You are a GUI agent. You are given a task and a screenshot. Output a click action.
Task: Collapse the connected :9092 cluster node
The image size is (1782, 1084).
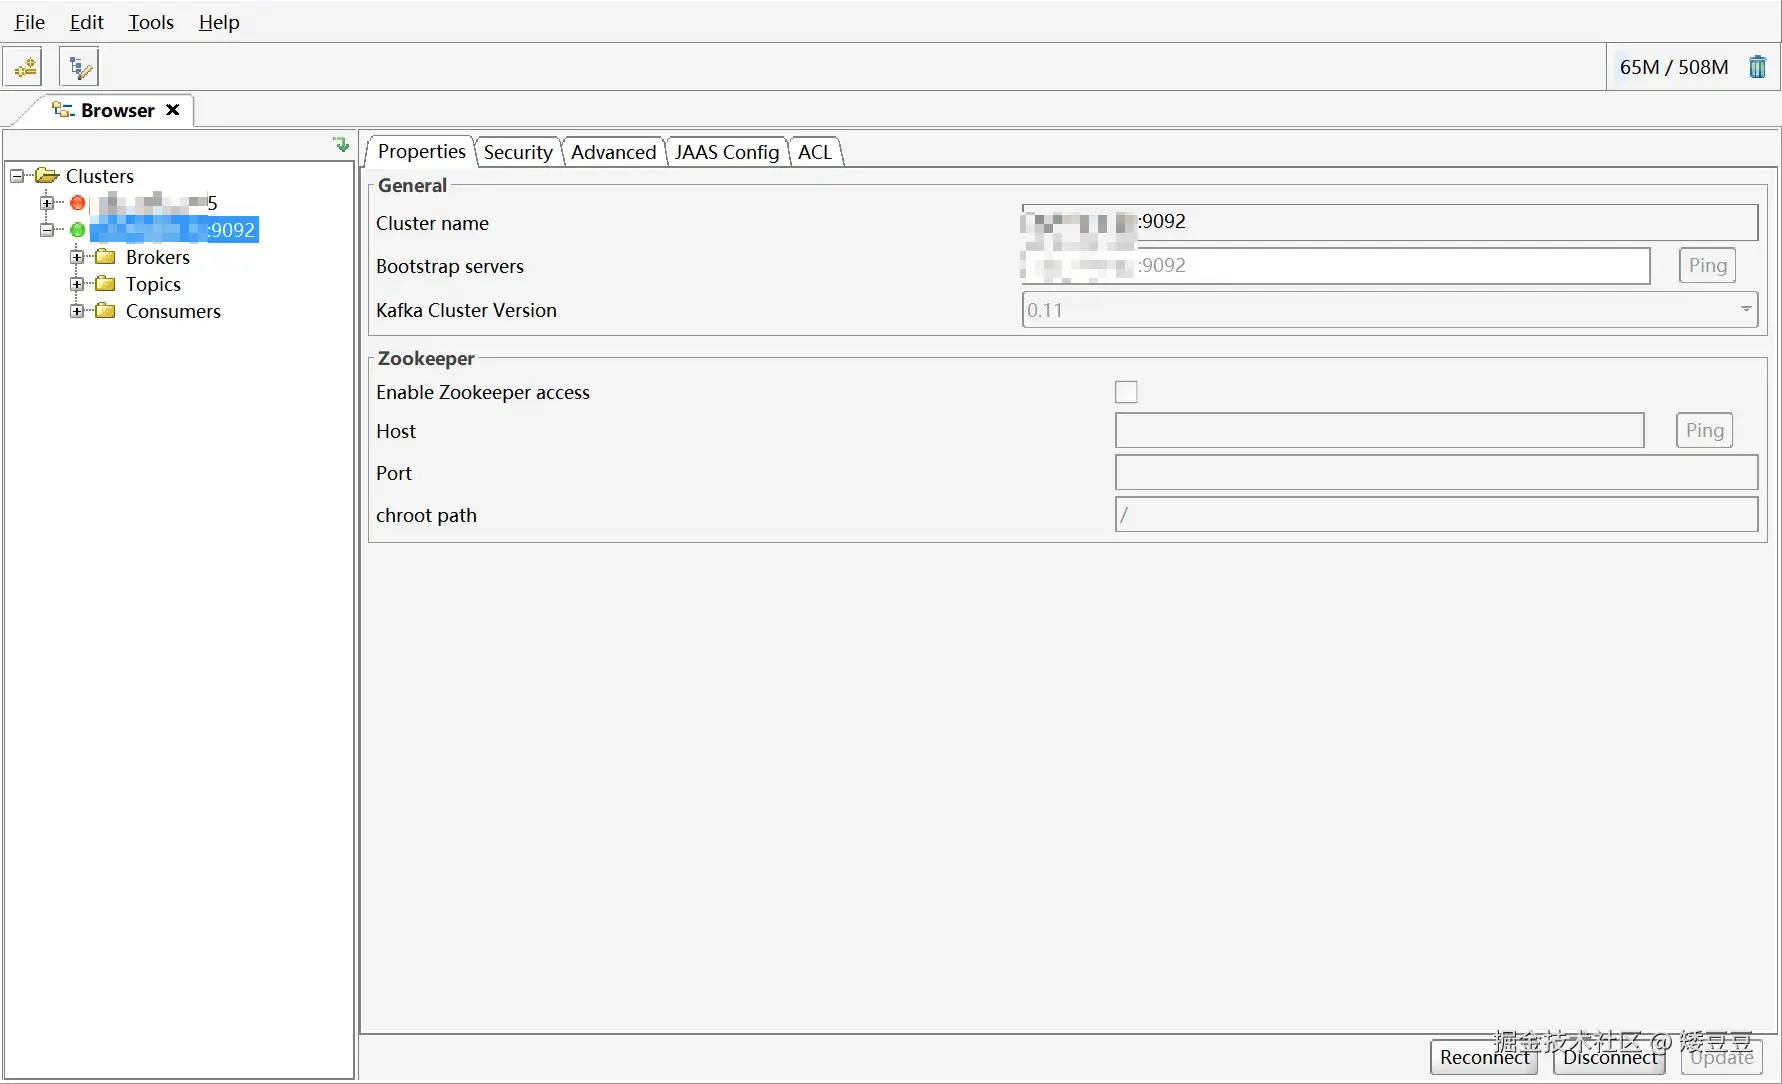point(47,230)
